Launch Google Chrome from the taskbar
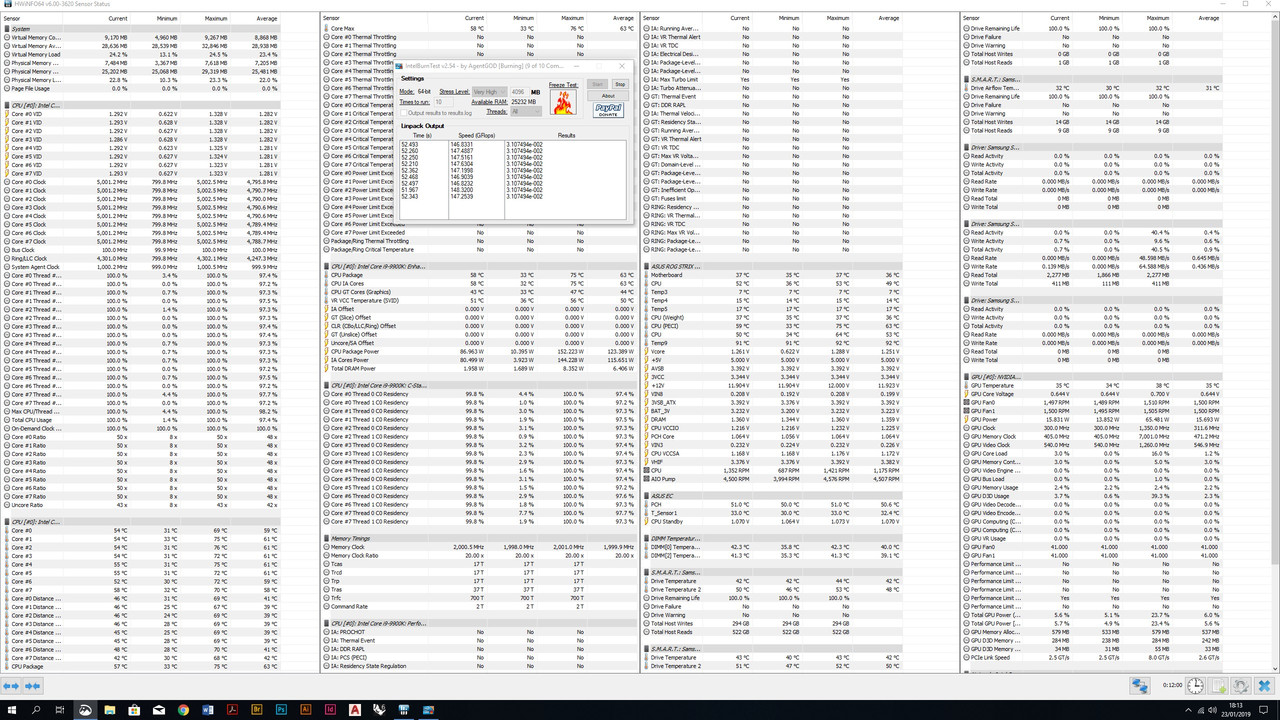The image size is (1280, 720). [182, 710]
